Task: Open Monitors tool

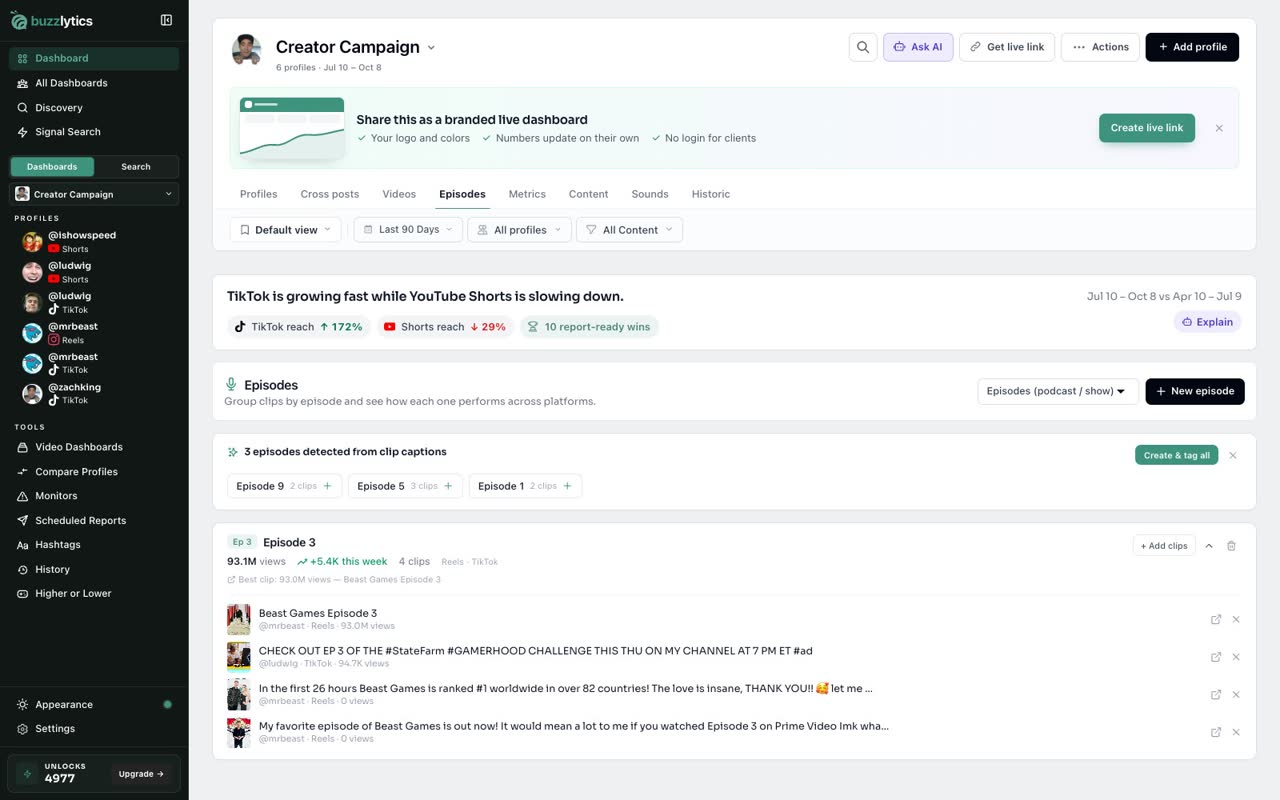Action: 94,496
